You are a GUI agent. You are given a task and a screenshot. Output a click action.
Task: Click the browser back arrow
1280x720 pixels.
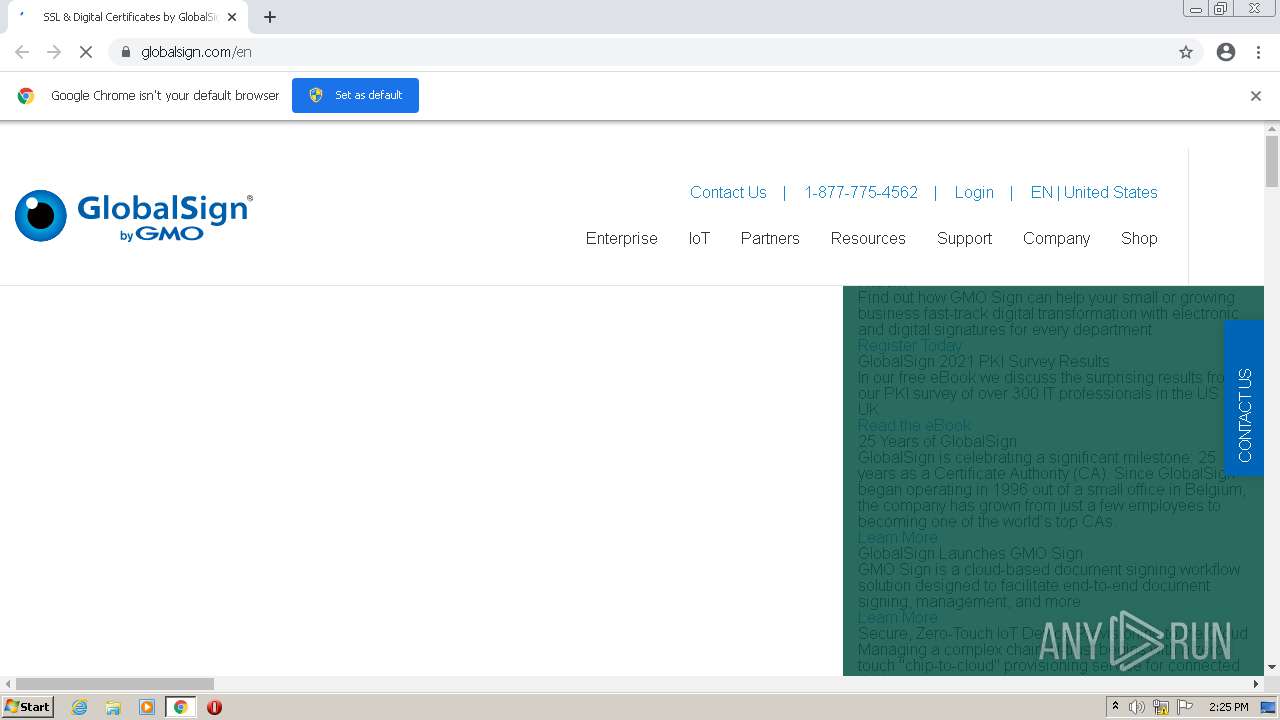click(22, 52)
